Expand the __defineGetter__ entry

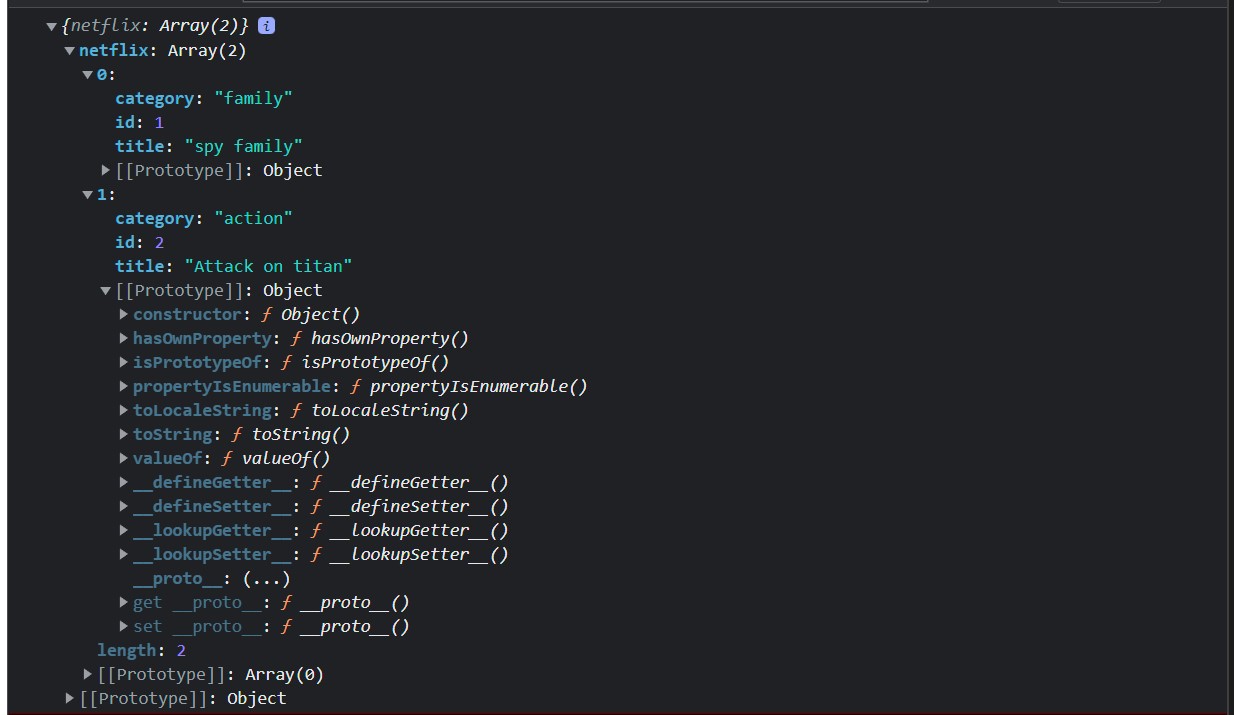124,483
